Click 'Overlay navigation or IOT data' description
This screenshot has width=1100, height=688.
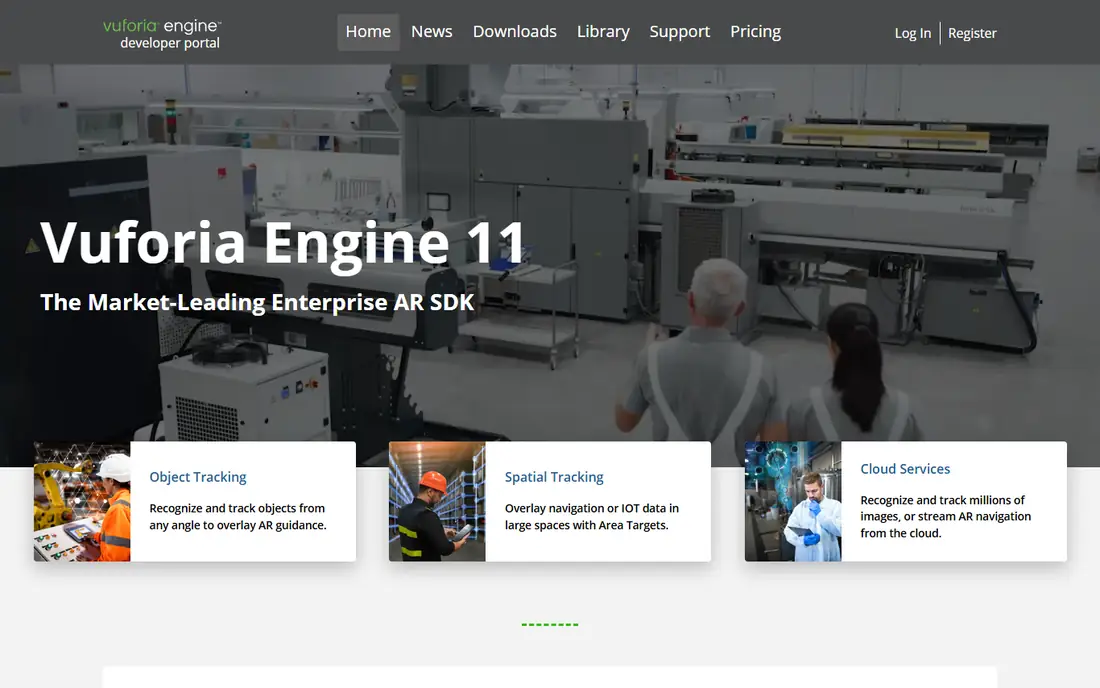[x=592, y=517]
